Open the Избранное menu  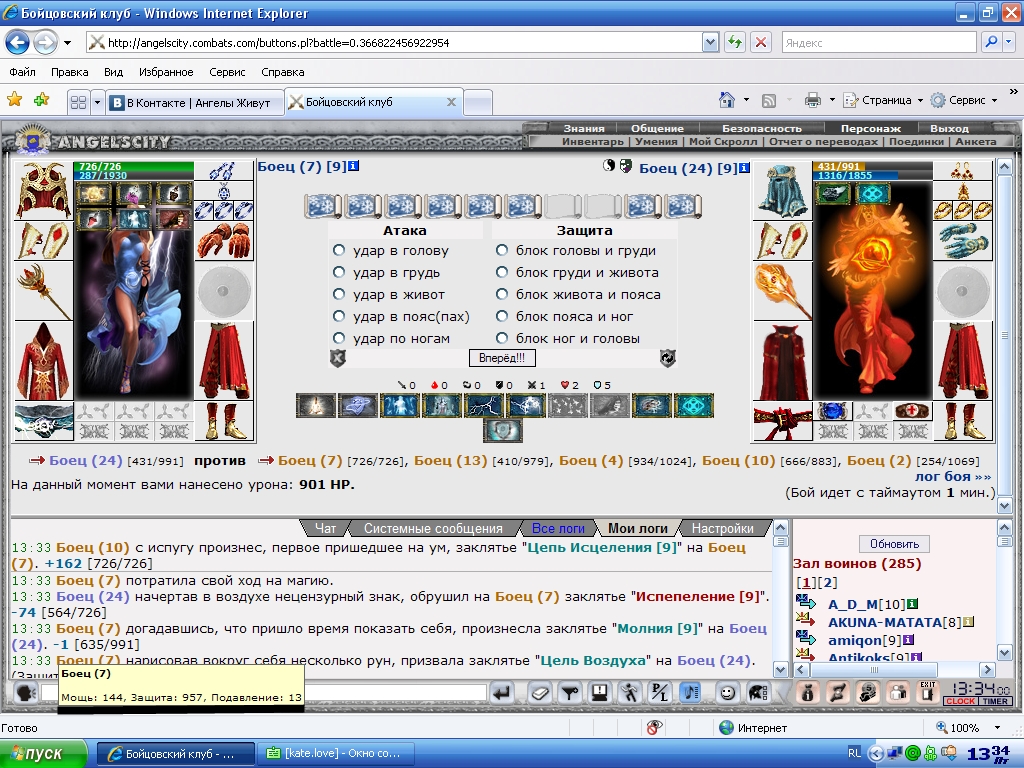pyautogui.click(x=166, y=72)
